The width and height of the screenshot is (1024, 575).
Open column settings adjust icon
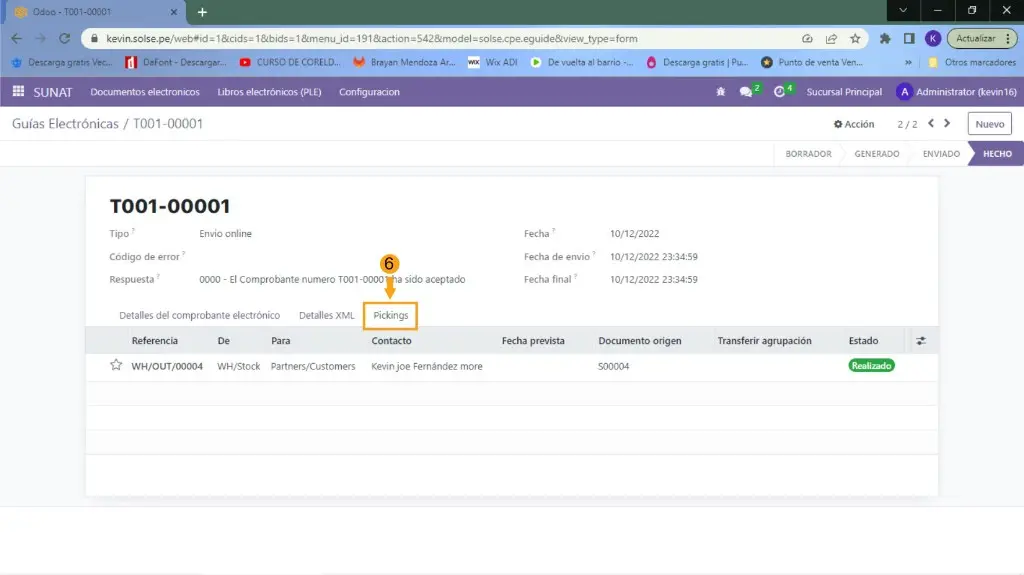pyautogui.click(x=921, y=341)
